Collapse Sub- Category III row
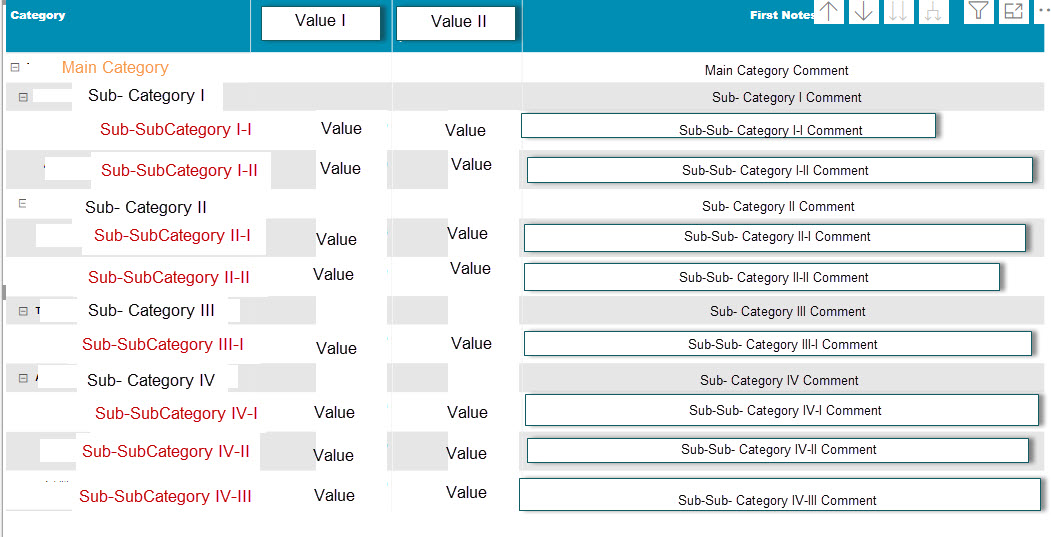This screenshot has width=1051, height=537. pyautogui.click(x=23, y=311)
